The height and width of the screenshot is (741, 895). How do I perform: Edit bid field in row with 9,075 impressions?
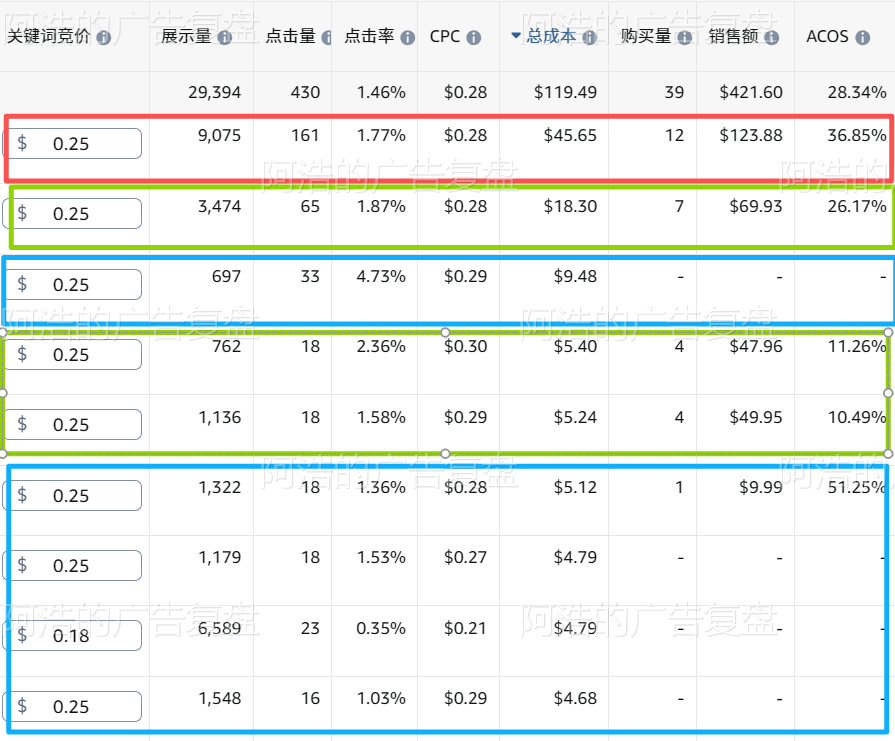(x=72, y=143)
